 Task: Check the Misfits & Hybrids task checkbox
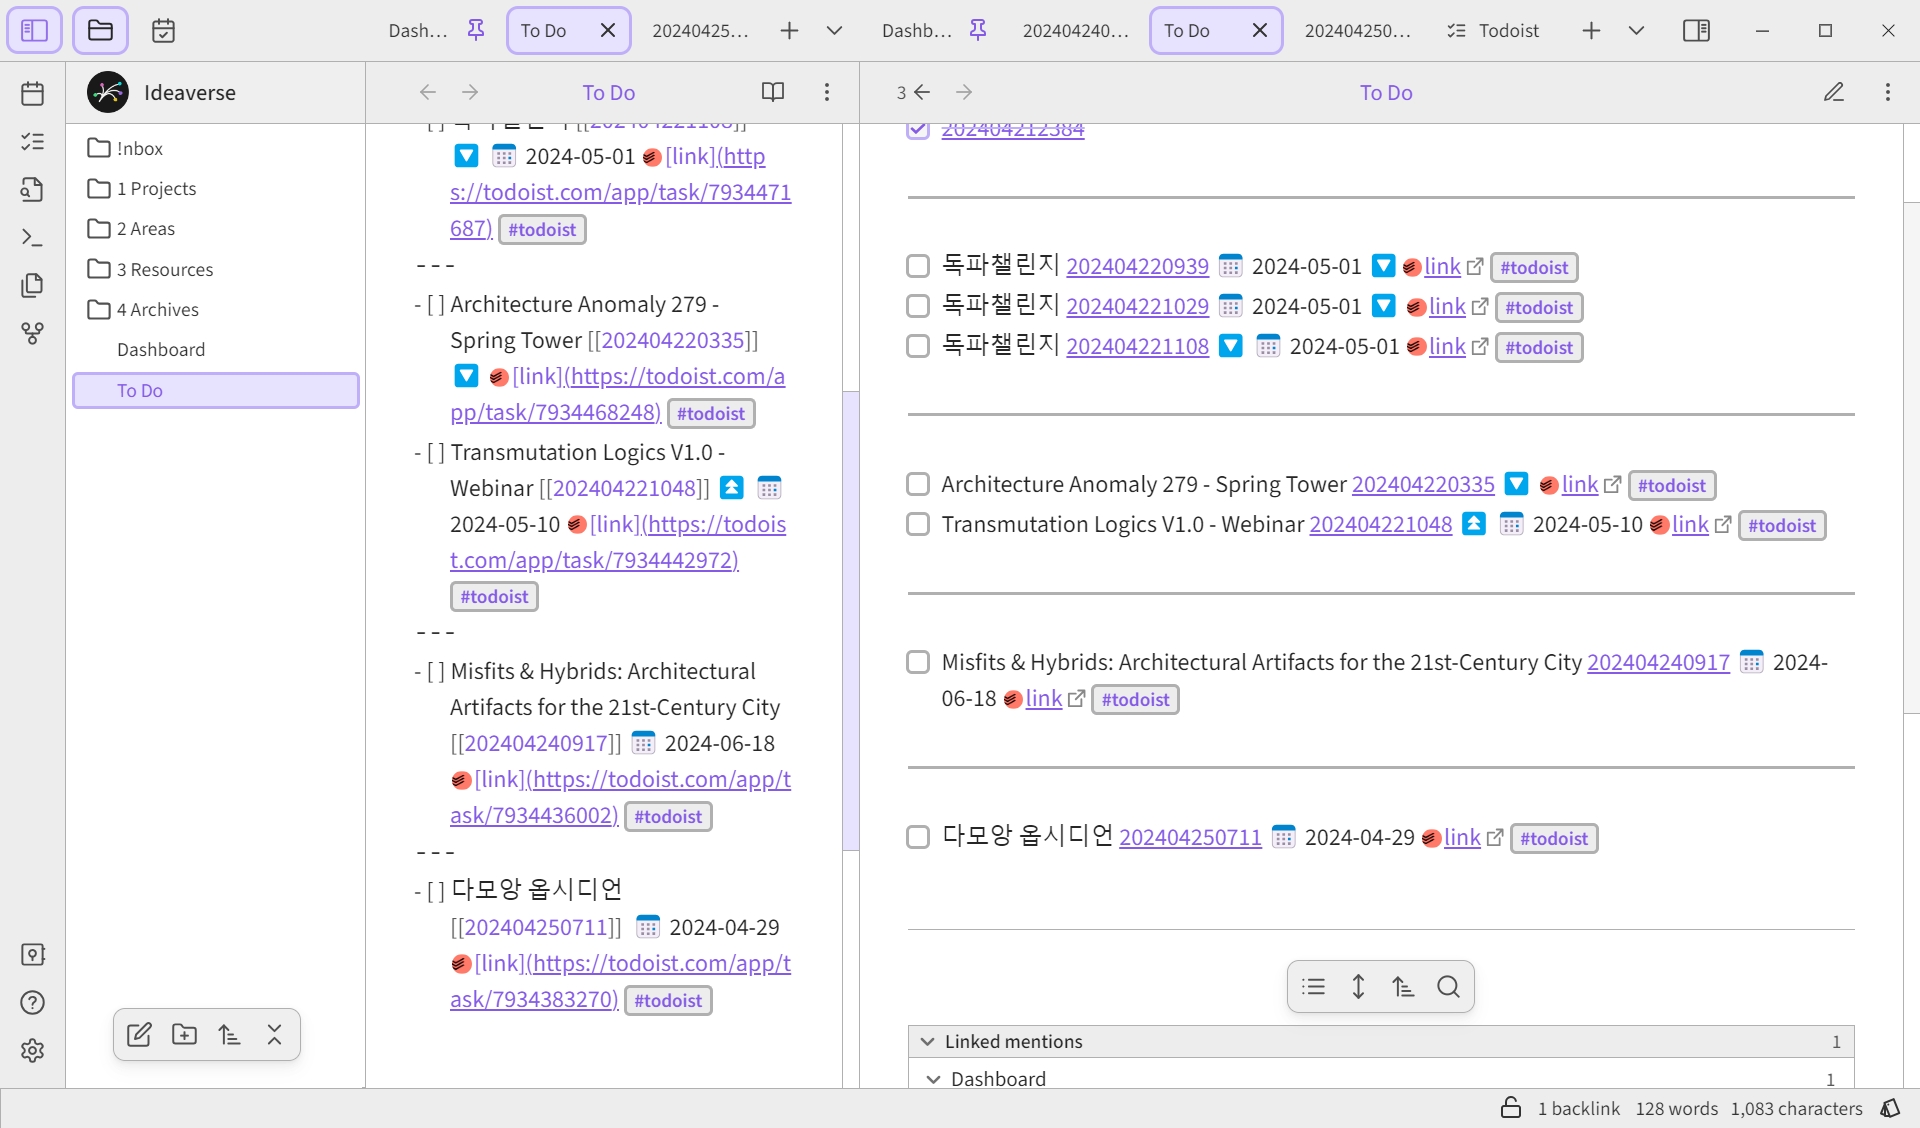(x=917, y=663)
